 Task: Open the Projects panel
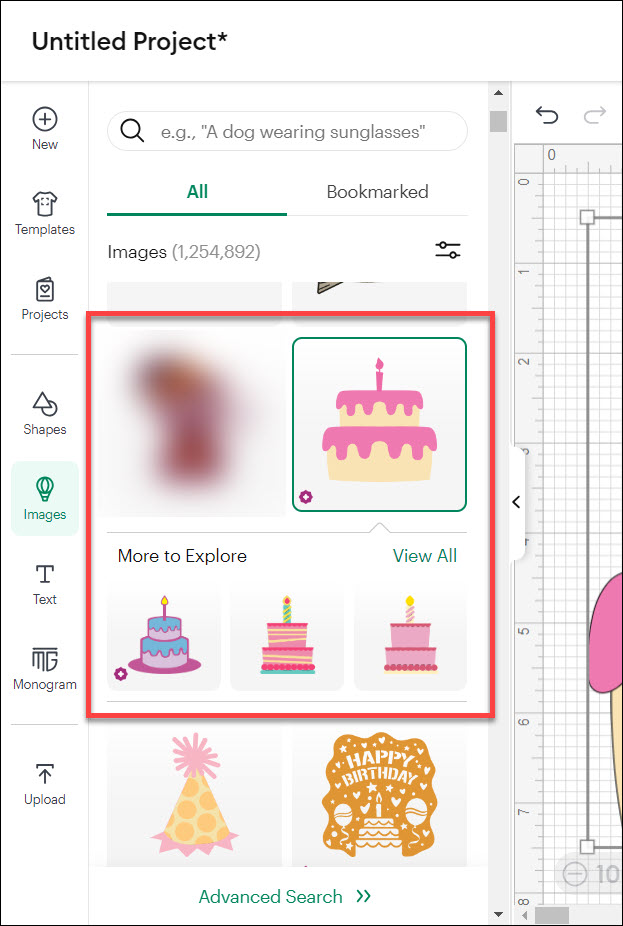[45, 299]
